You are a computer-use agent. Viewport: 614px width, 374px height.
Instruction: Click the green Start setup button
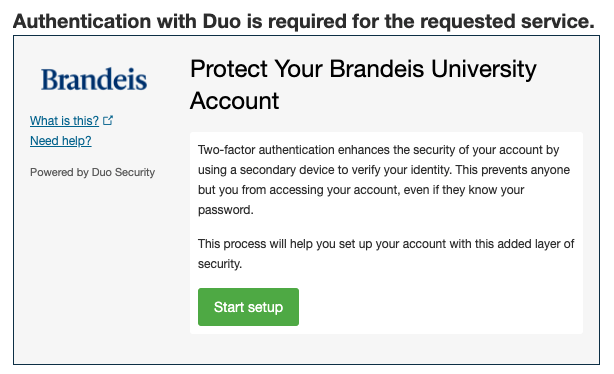pos(248,307)
